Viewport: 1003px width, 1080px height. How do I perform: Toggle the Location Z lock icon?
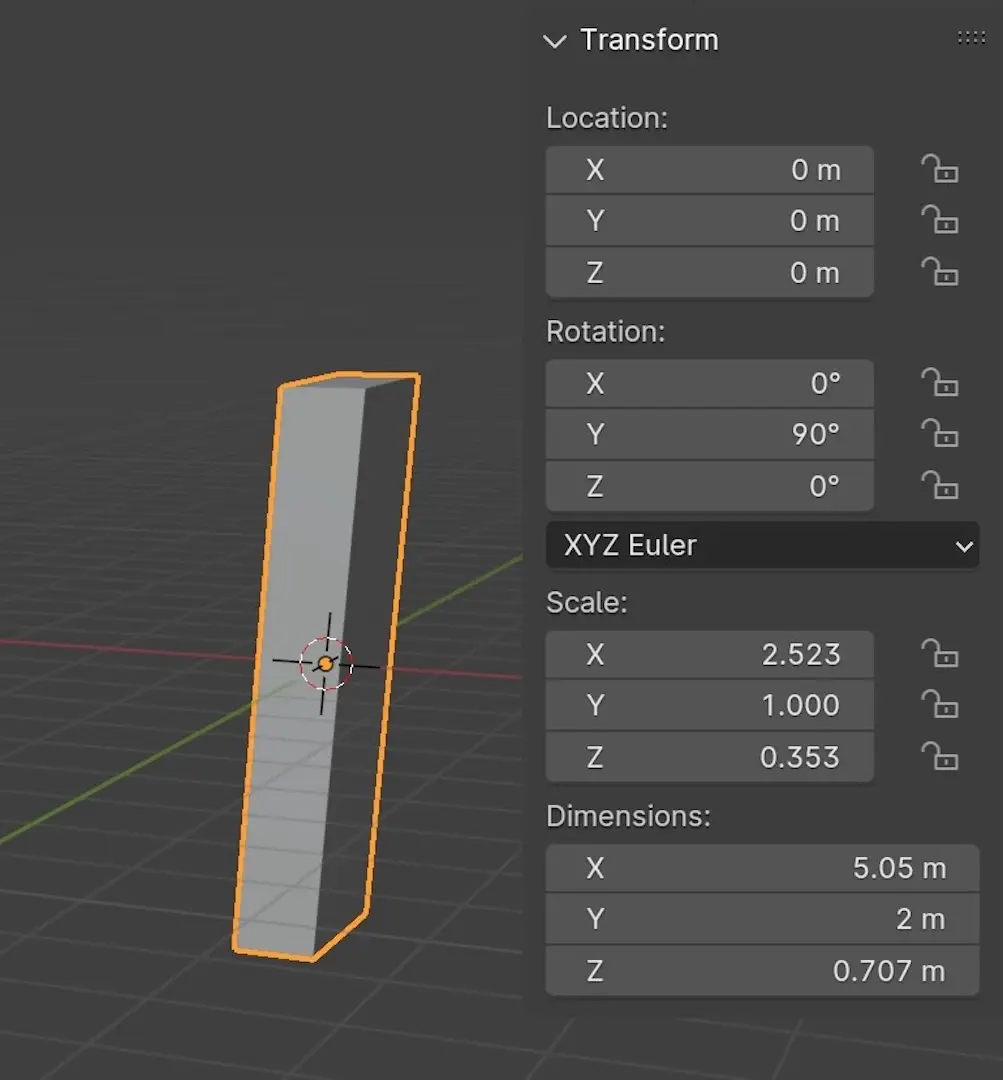(x=939, y=273)
